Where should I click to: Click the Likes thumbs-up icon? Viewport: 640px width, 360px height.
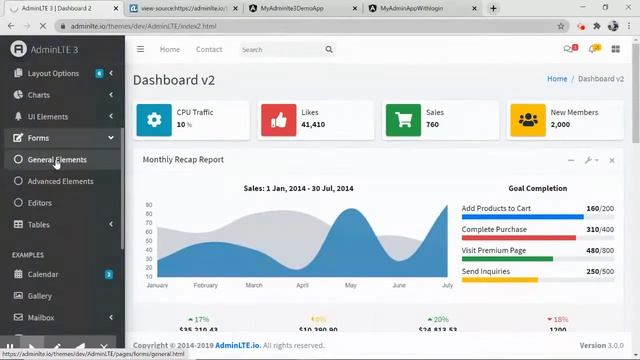(279, 120)
